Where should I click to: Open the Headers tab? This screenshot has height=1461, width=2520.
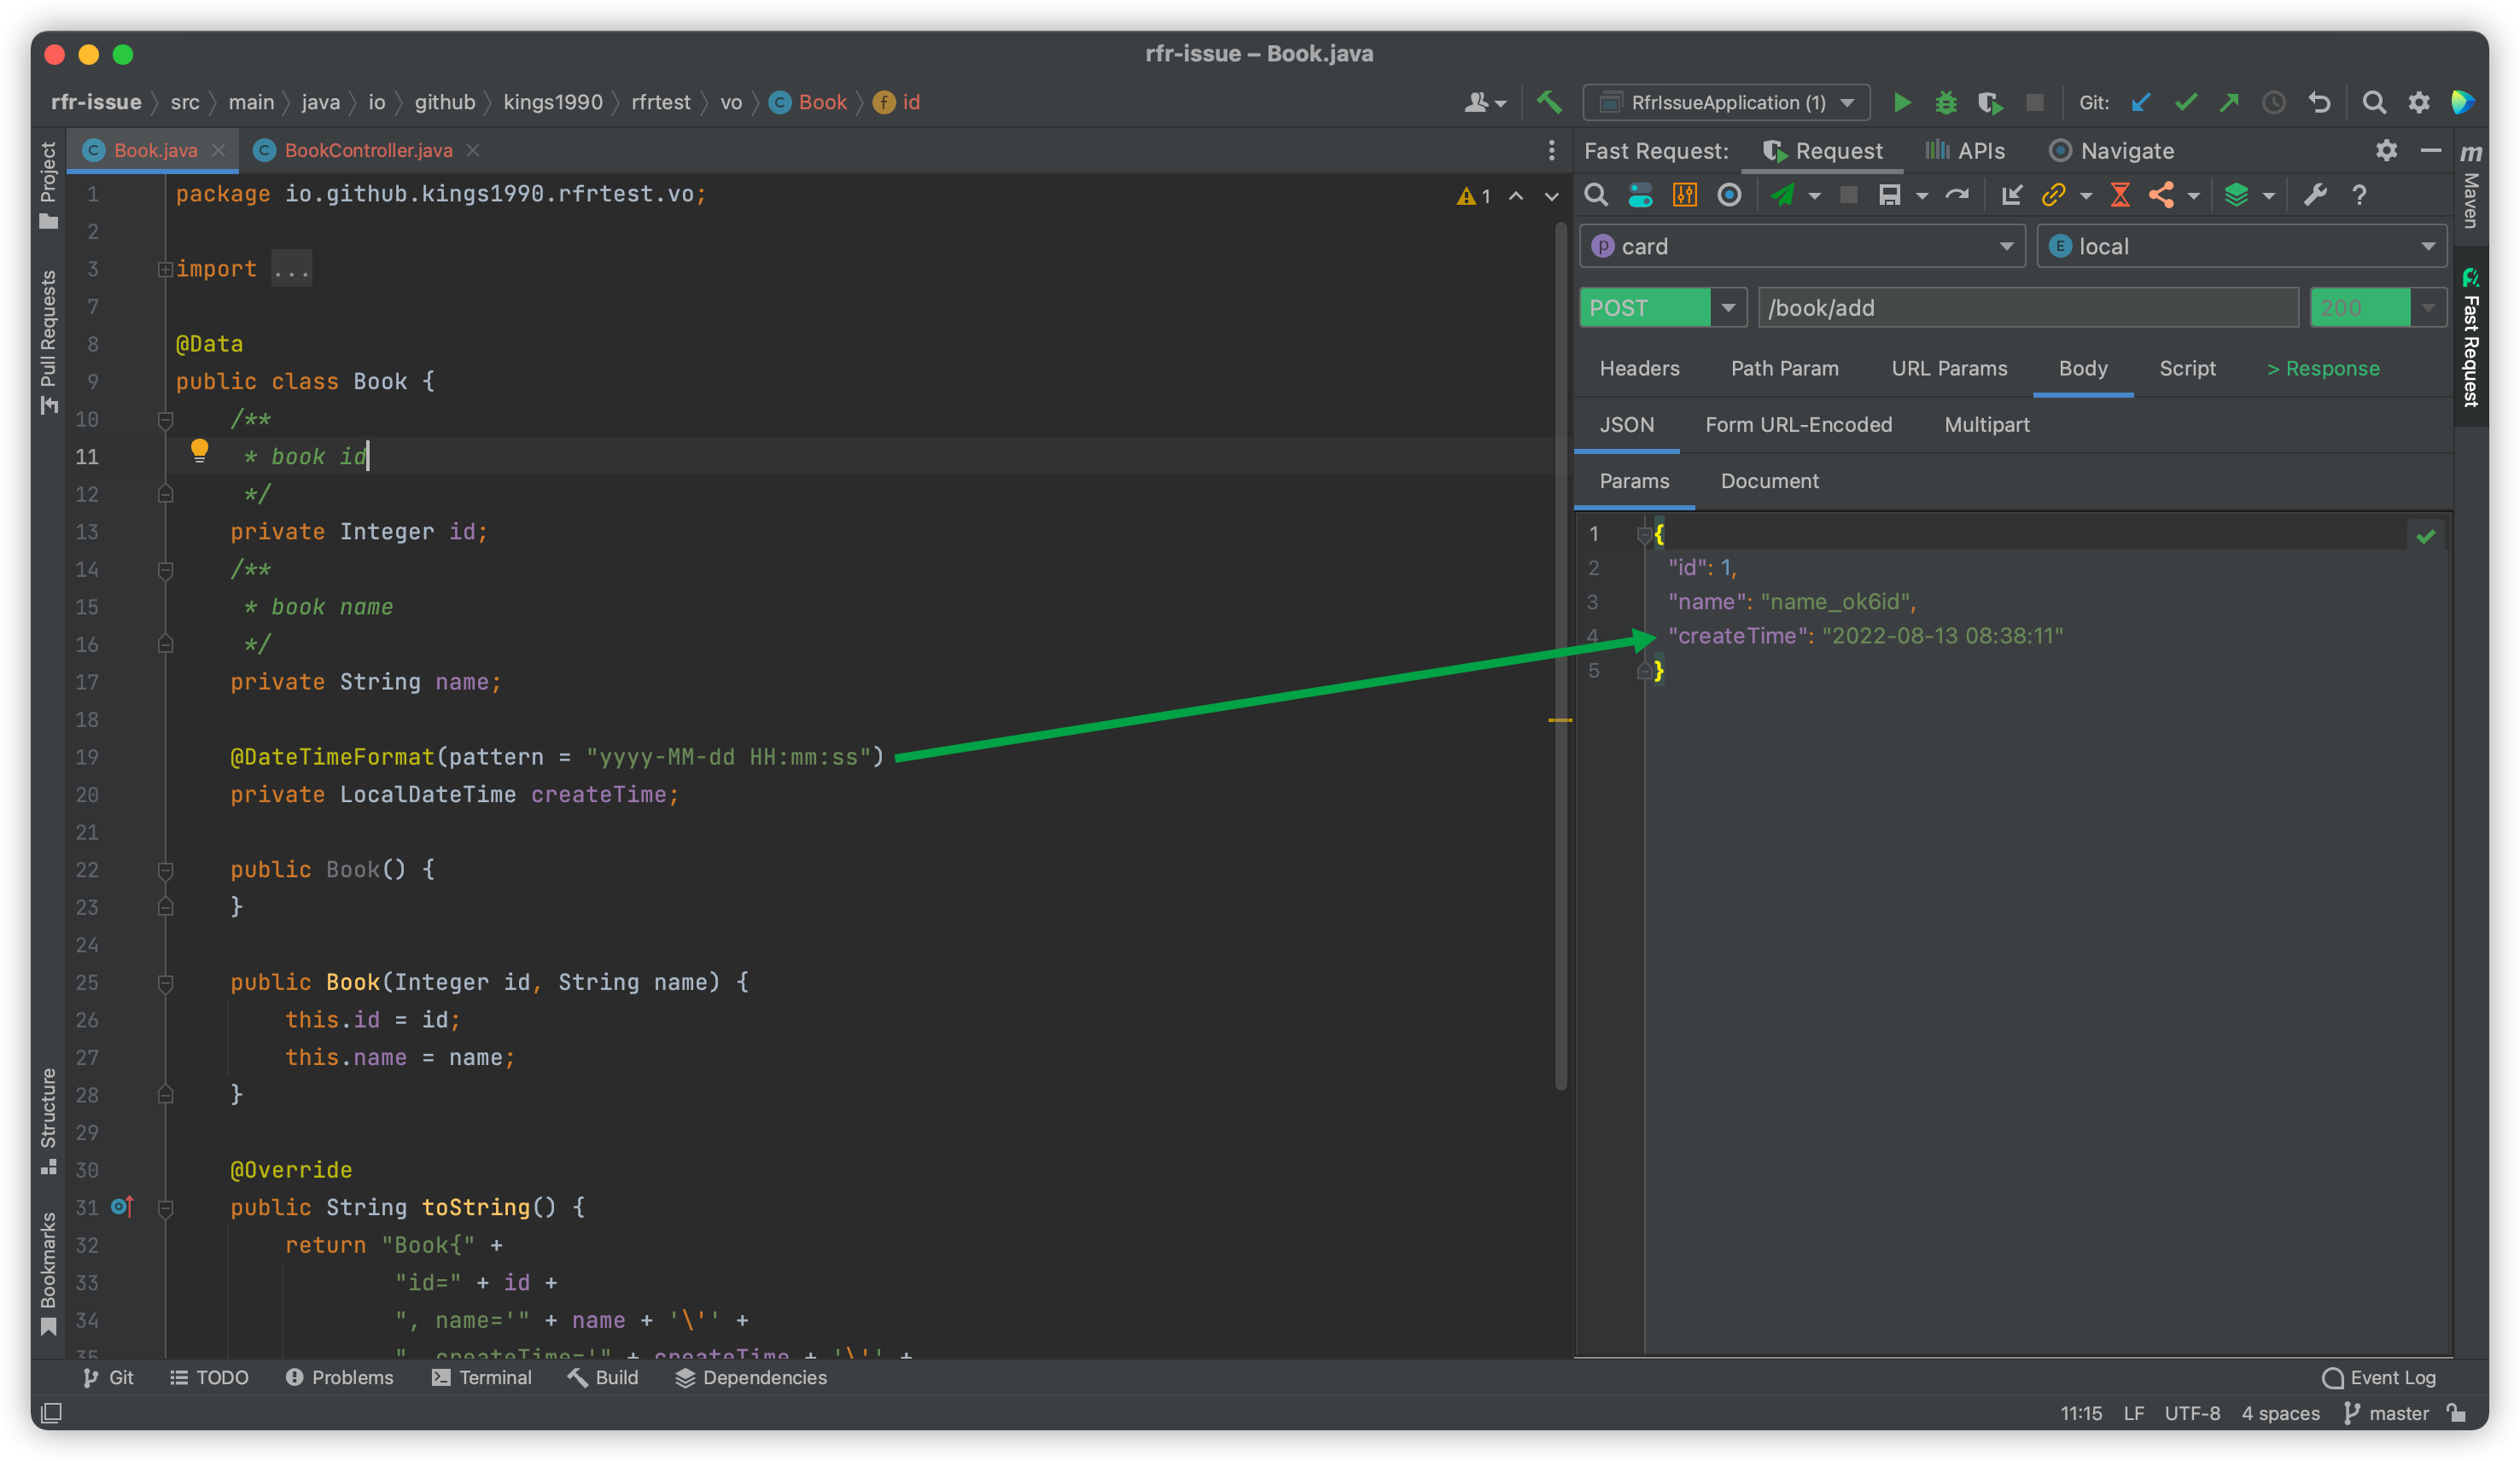point(1639,368)
